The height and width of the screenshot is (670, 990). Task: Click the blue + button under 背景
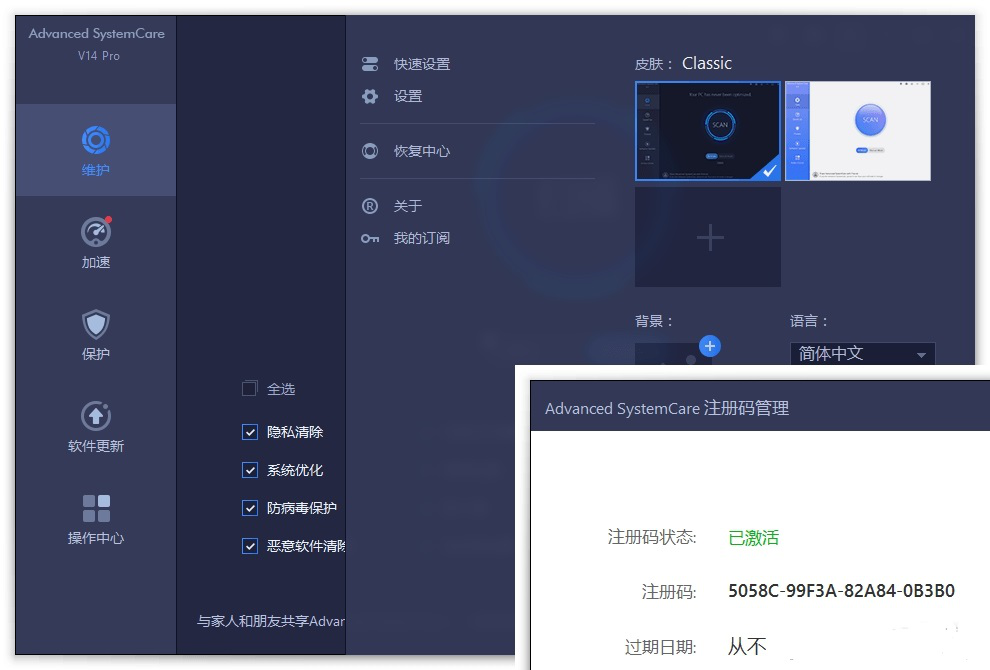[710, 346]
